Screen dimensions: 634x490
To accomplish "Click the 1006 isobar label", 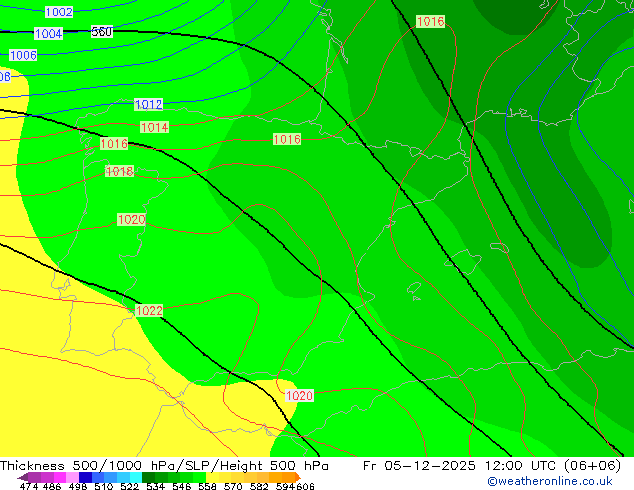I will pos(23,55).
